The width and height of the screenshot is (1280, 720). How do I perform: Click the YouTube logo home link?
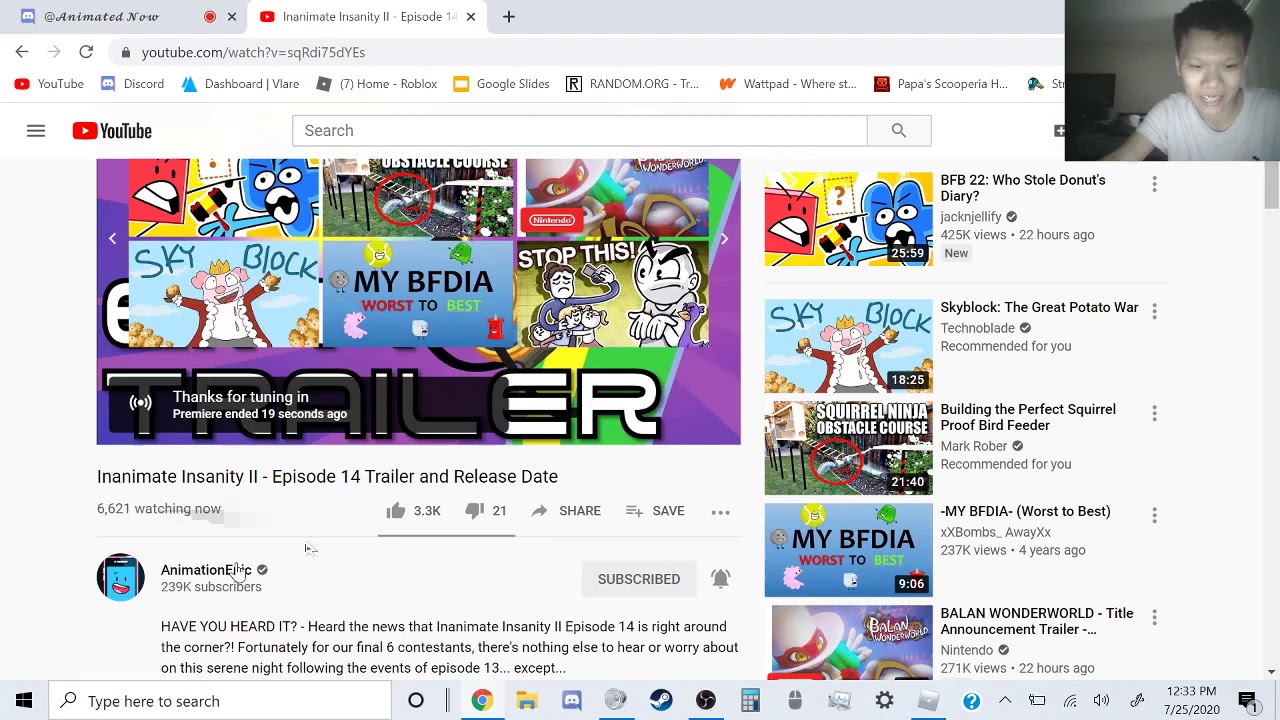point(112,131)
